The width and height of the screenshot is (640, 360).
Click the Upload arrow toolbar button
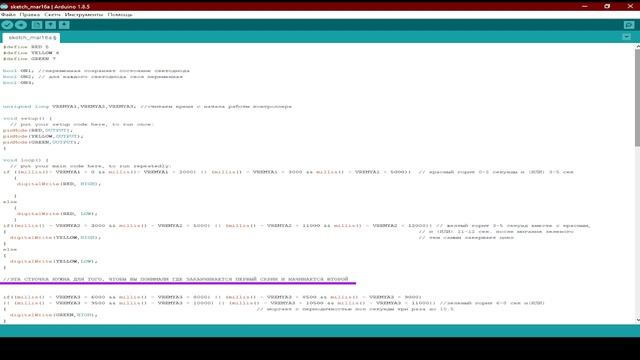click(21, 25)
